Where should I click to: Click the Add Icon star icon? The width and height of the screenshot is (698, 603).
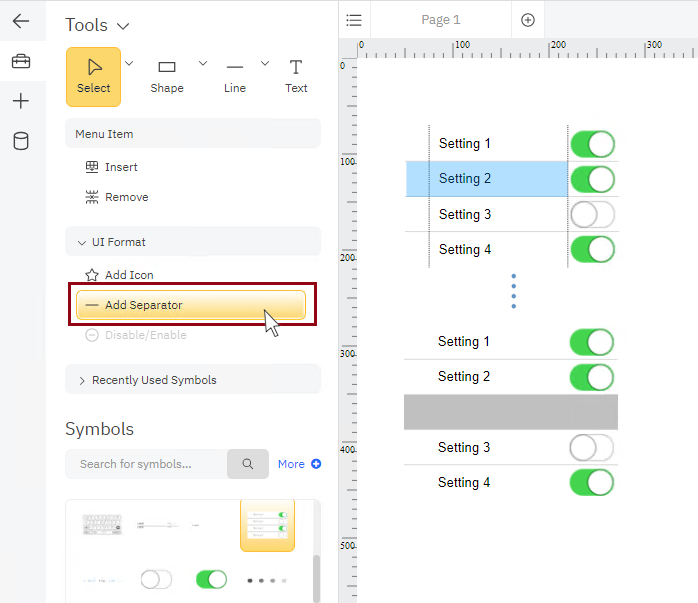(92, 275)
